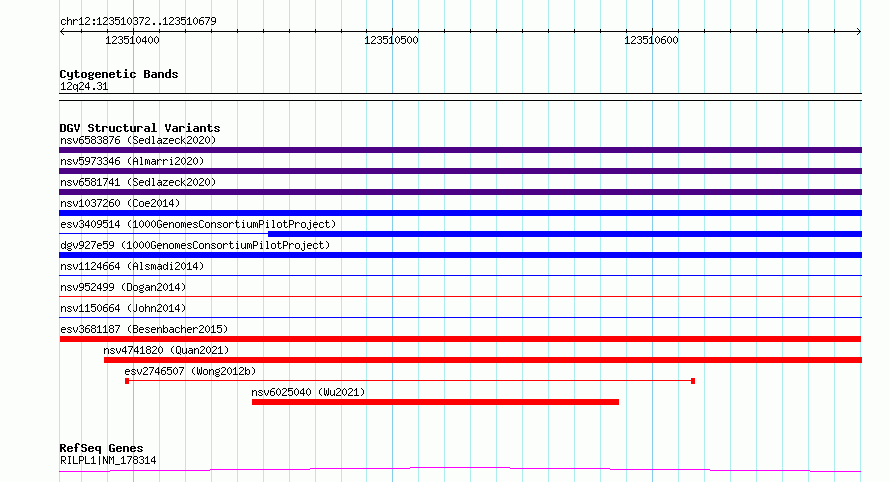Click left red endpoint square of esv2746507
Screen dimensions: 890x482
127,381
